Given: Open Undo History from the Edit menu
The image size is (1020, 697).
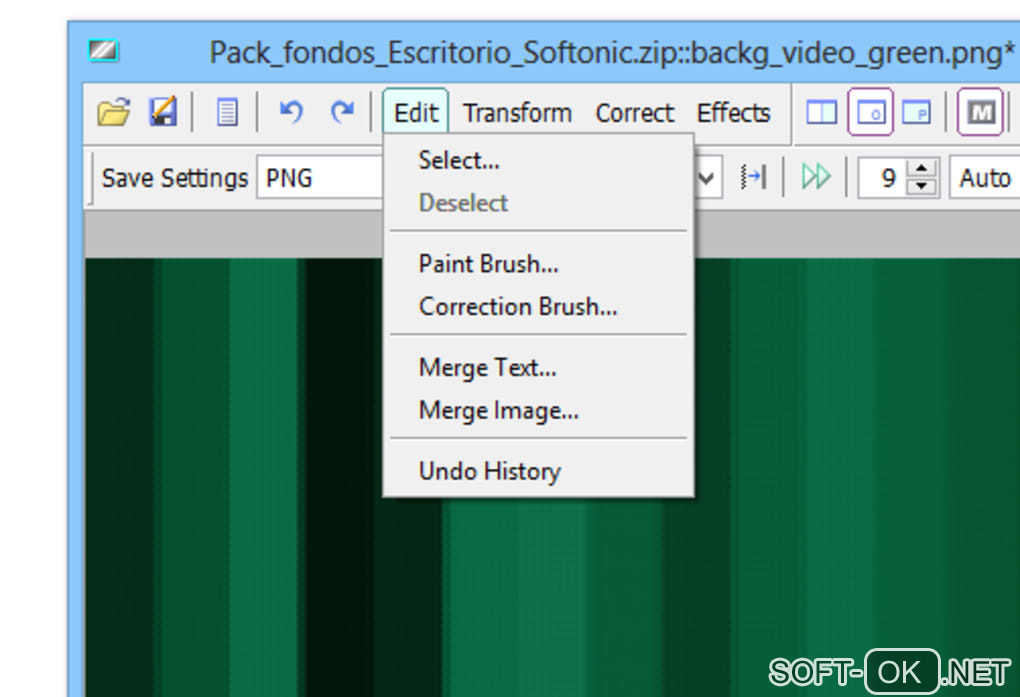Looking at the screenshot, I should tap(538, 471).
